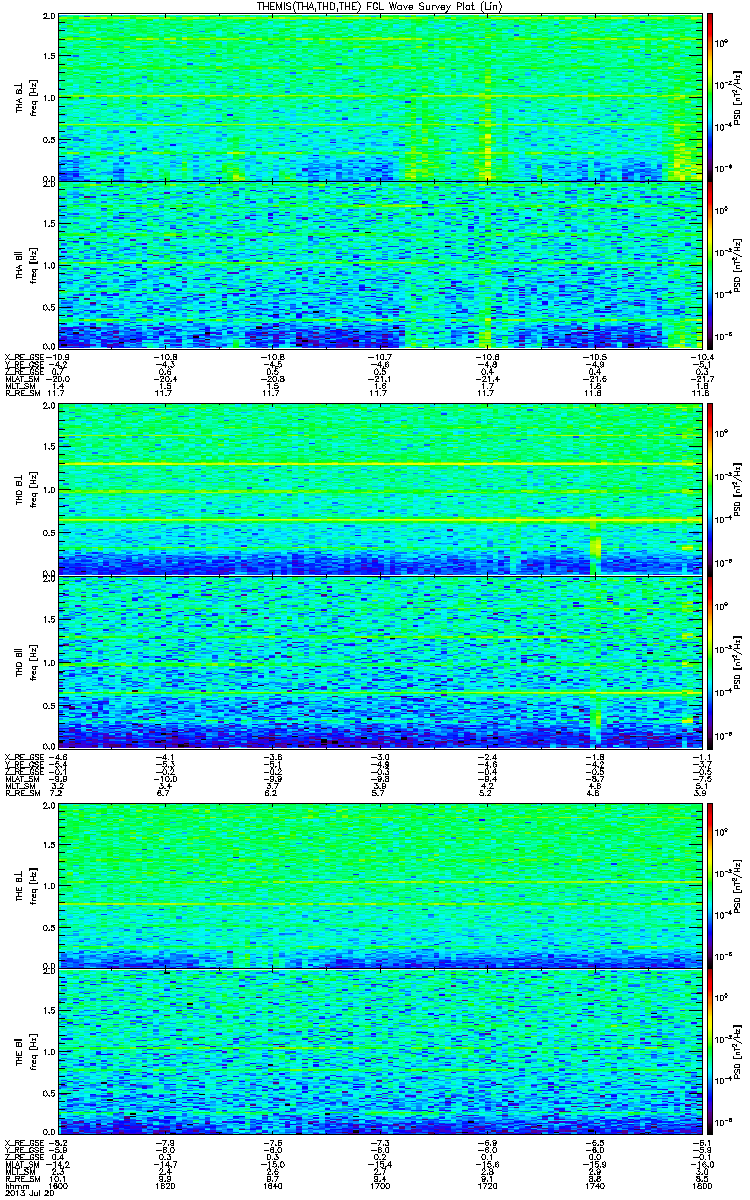Click the 1.0 tick on THA B⊥ axis
The image size is (750, 1200).
[47, 98]
